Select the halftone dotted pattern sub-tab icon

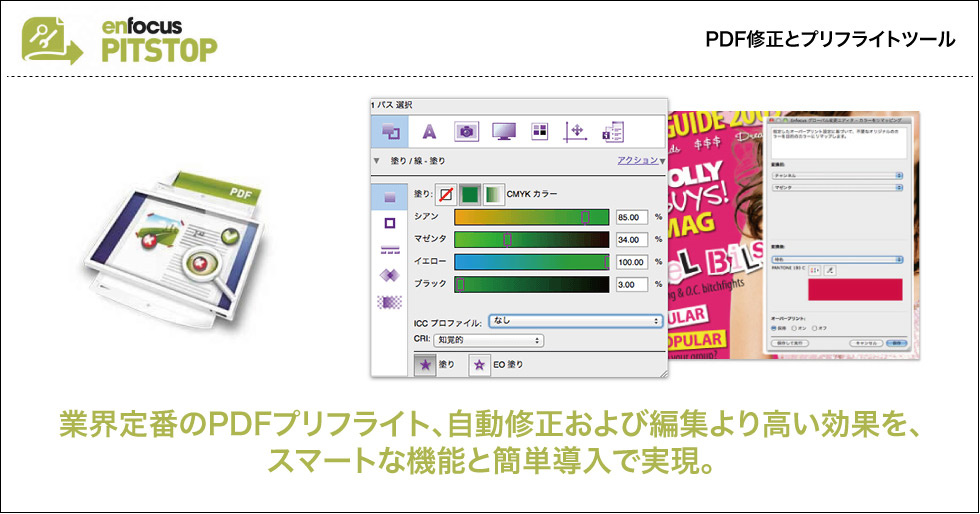tap(389, 303)
